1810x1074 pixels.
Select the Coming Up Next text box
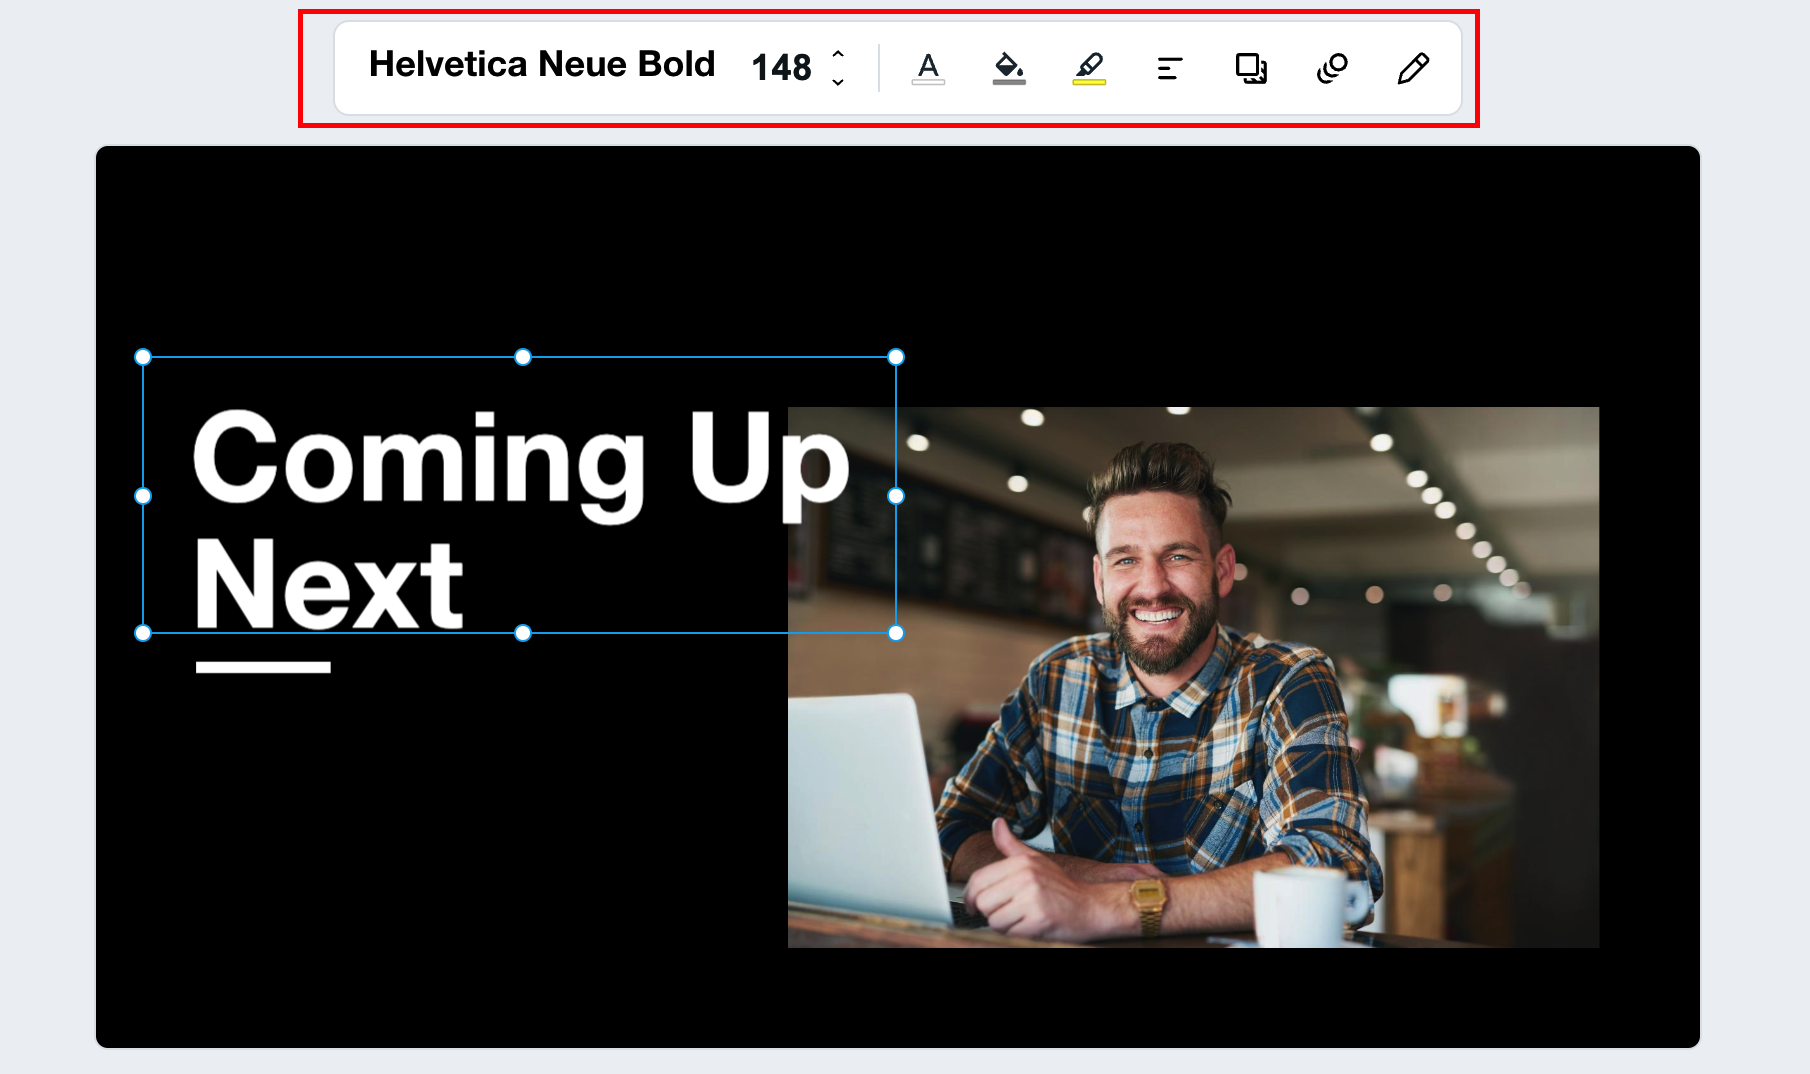(x=450, y=460)
